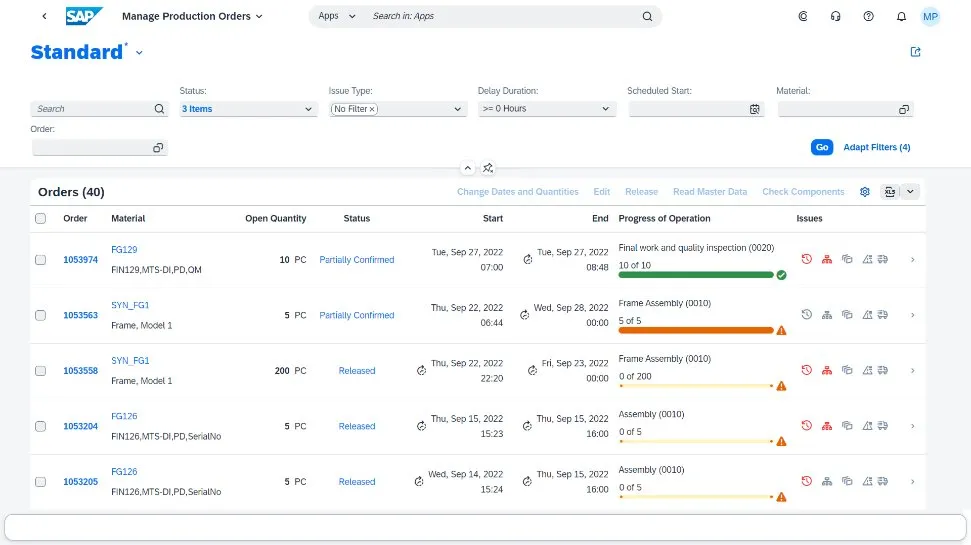Export table to spreadsheet icon
Screen dimensions: 971x545
(889, 192)
